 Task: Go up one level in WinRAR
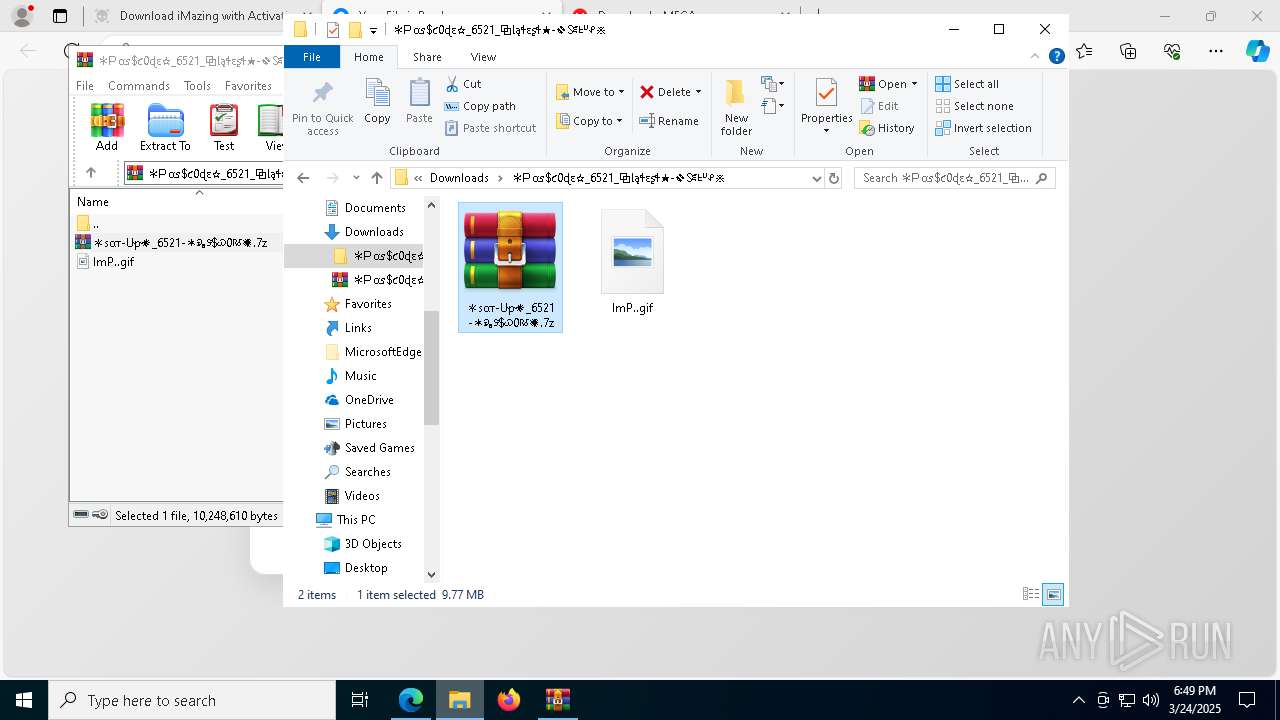click(91, 173)
